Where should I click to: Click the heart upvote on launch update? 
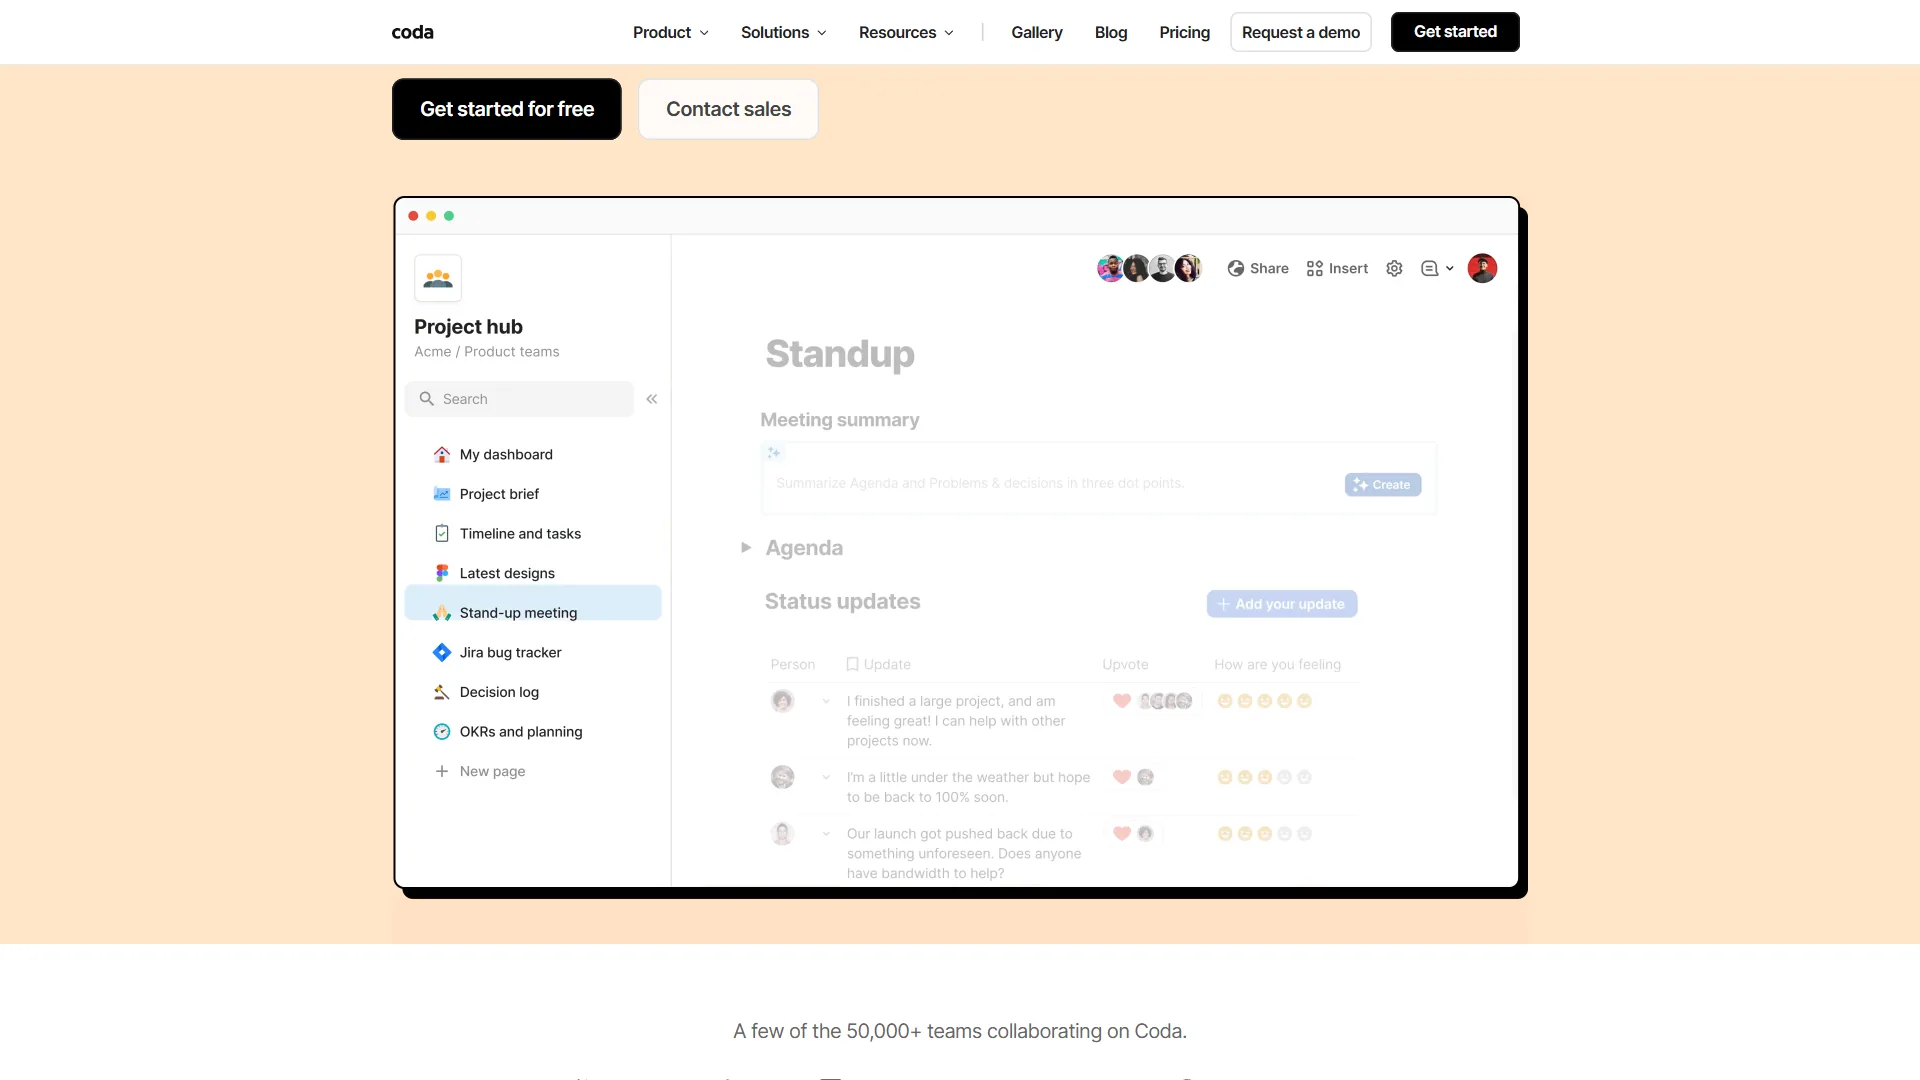point(1122,834)
